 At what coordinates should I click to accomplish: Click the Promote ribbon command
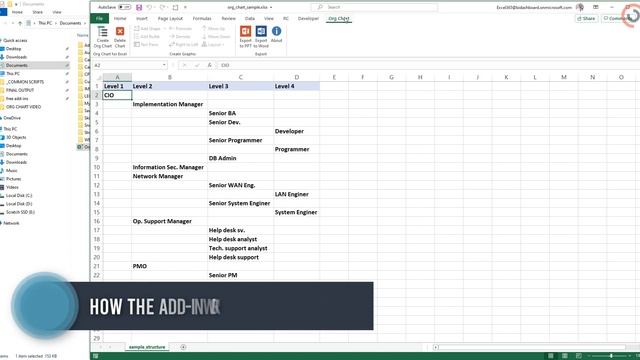tap(180, 29)
